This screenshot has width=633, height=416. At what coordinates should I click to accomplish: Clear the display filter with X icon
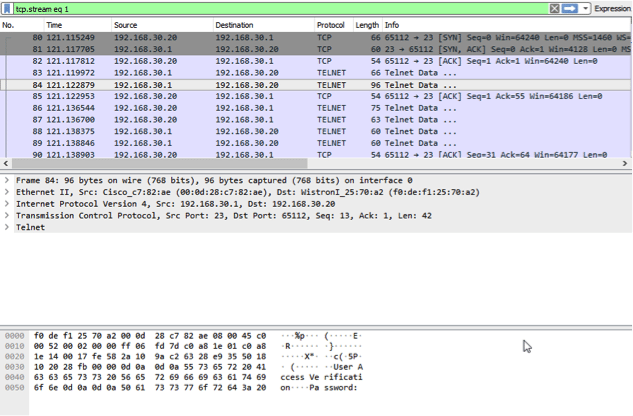[554, 8]
